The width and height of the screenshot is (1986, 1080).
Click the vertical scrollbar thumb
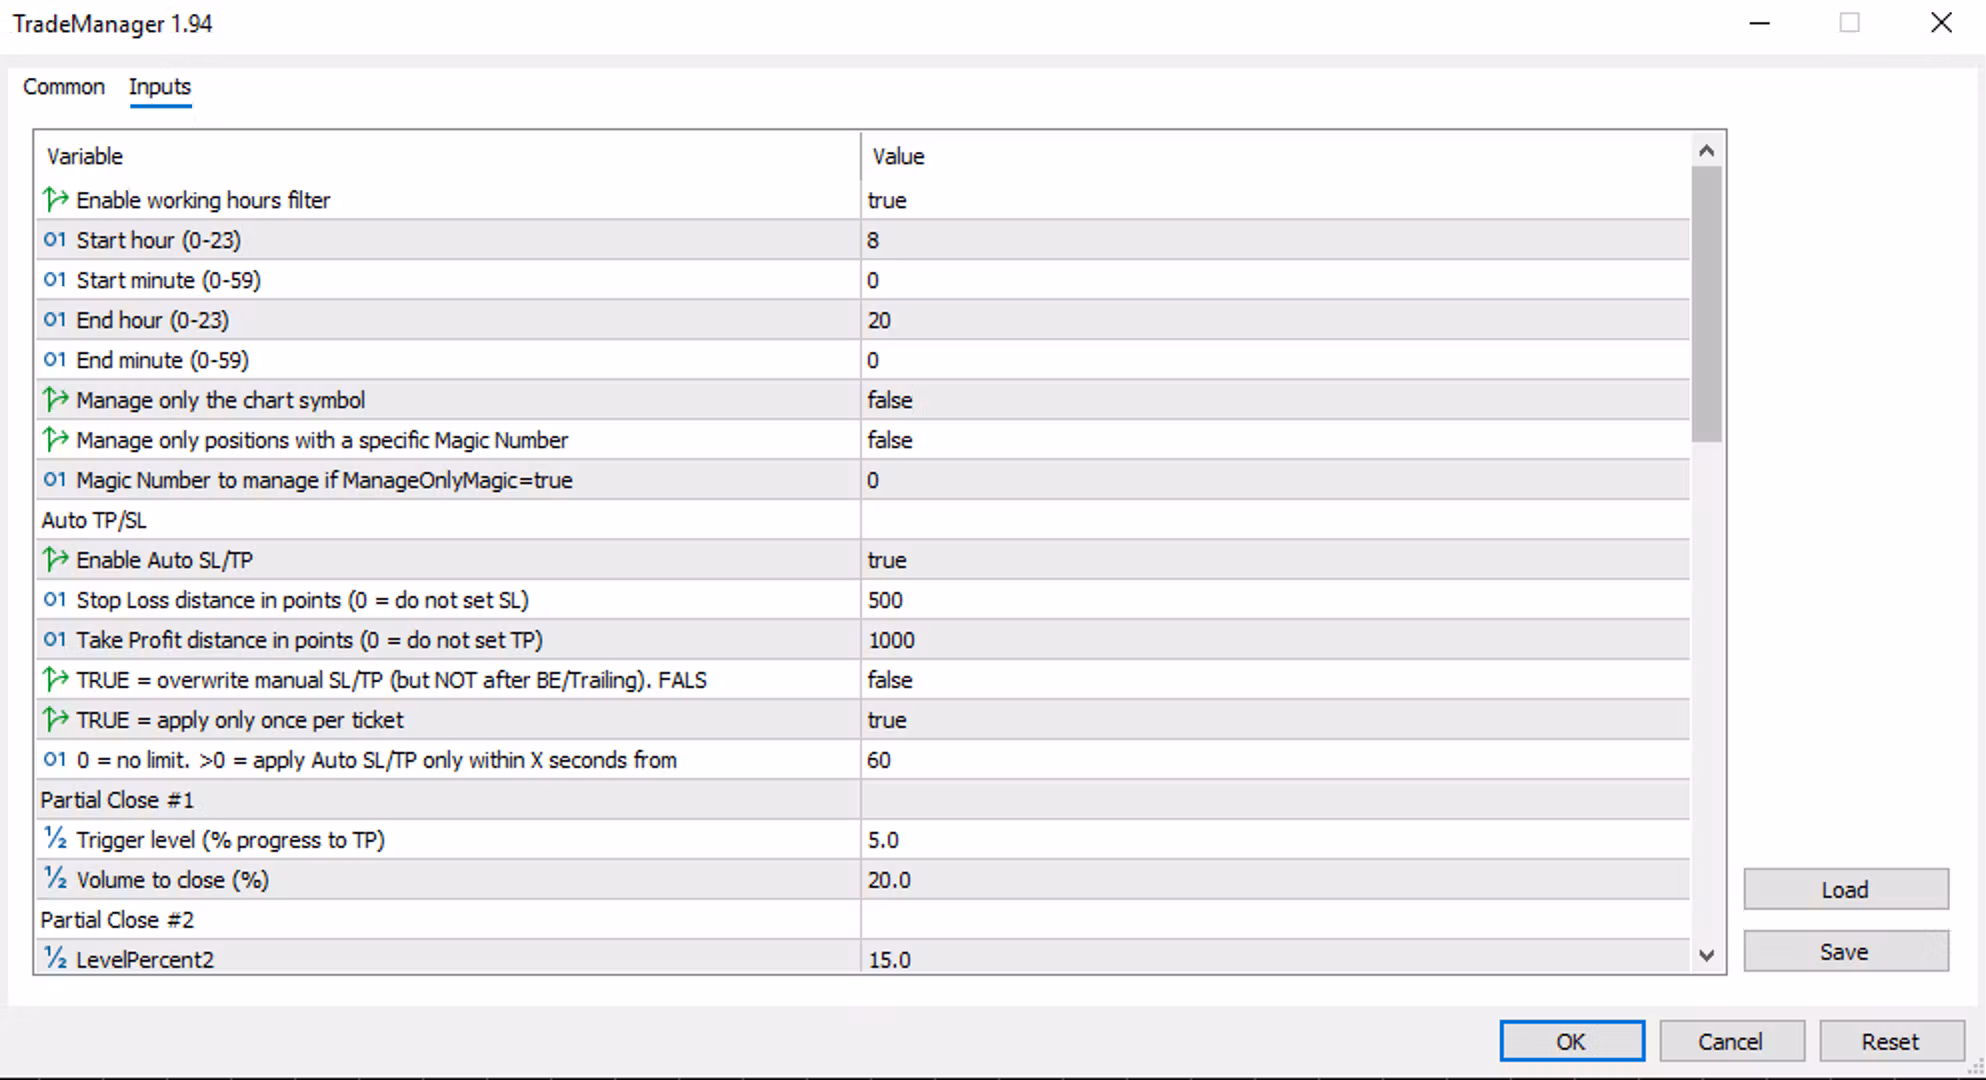1706,305
